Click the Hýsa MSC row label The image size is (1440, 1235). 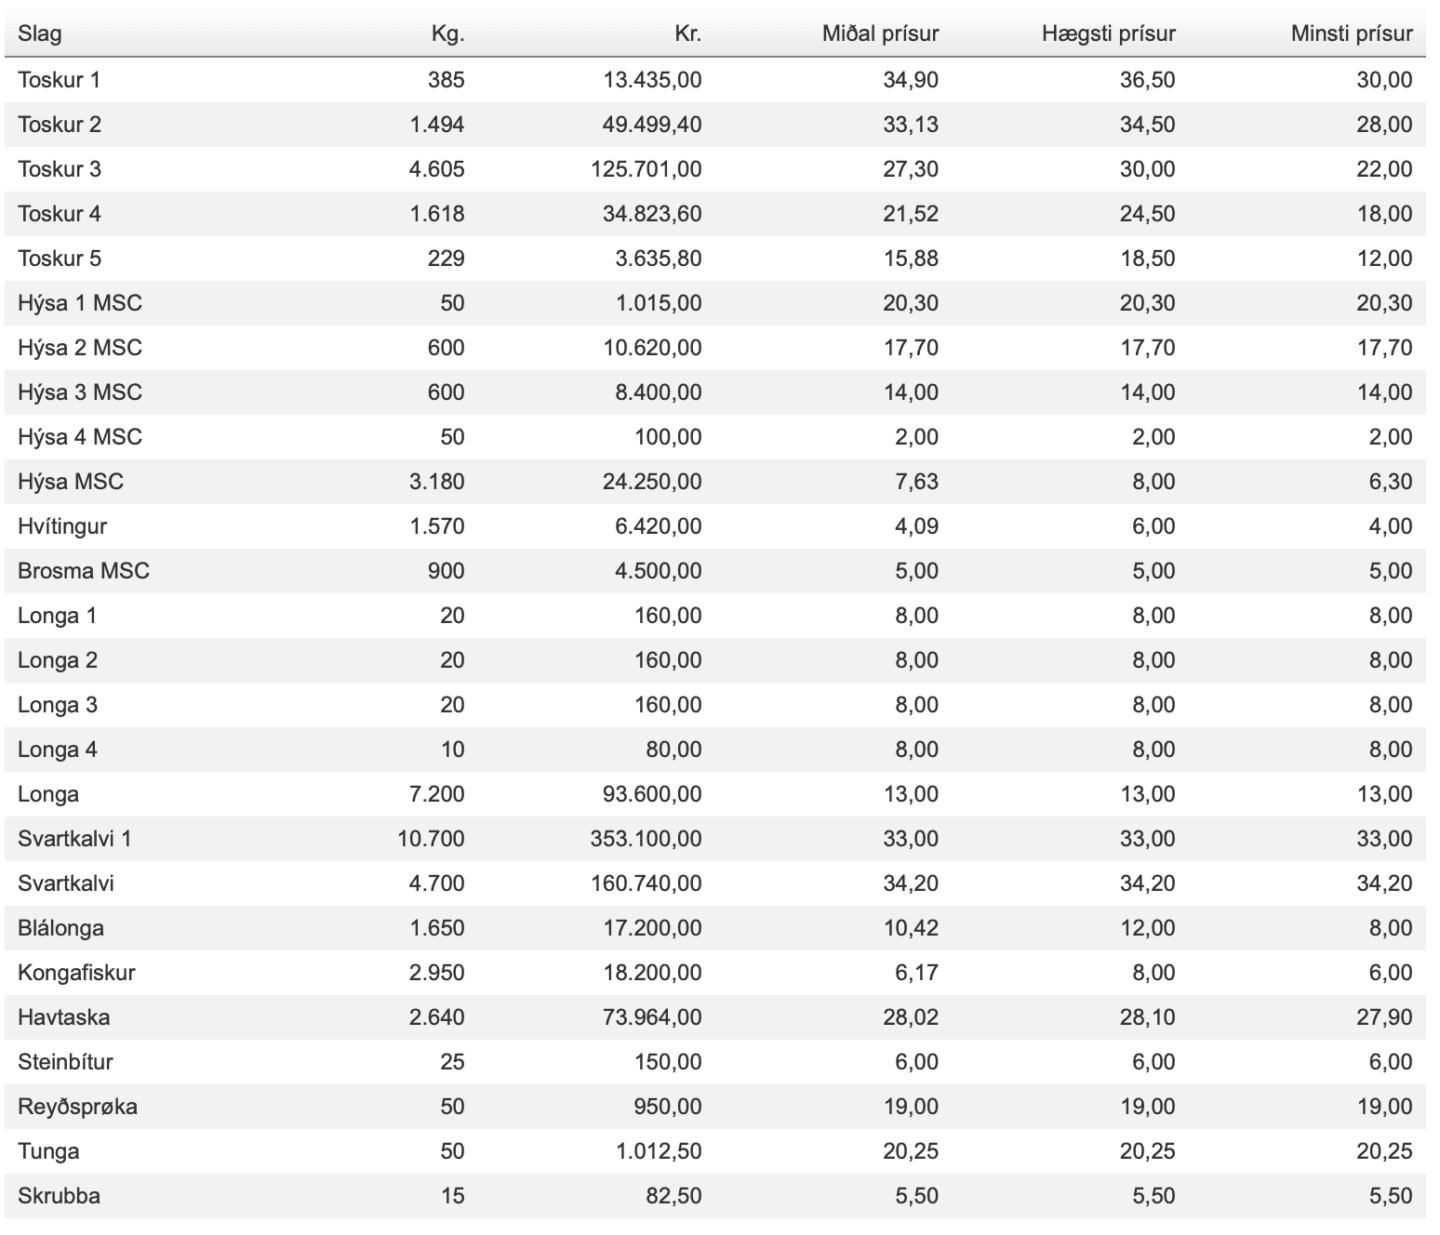pyautogui.click(x=70, y=482)
